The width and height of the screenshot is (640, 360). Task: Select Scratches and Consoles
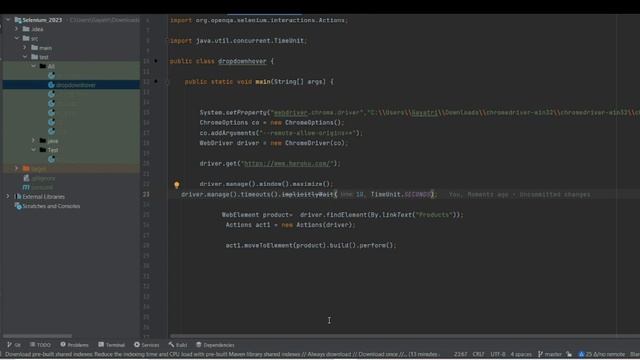(51, 206)
